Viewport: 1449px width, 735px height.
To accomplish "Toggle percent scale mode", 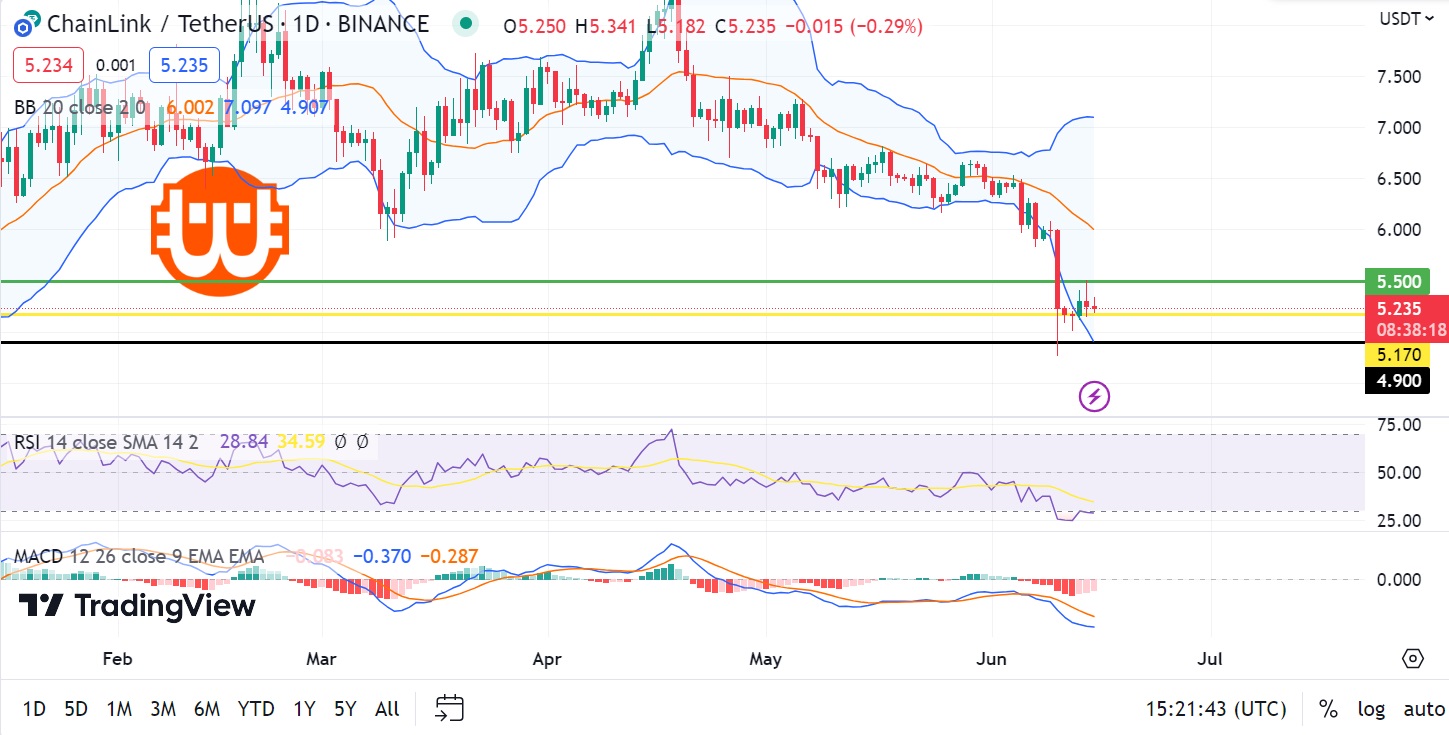I will (x=1328, y=709).
